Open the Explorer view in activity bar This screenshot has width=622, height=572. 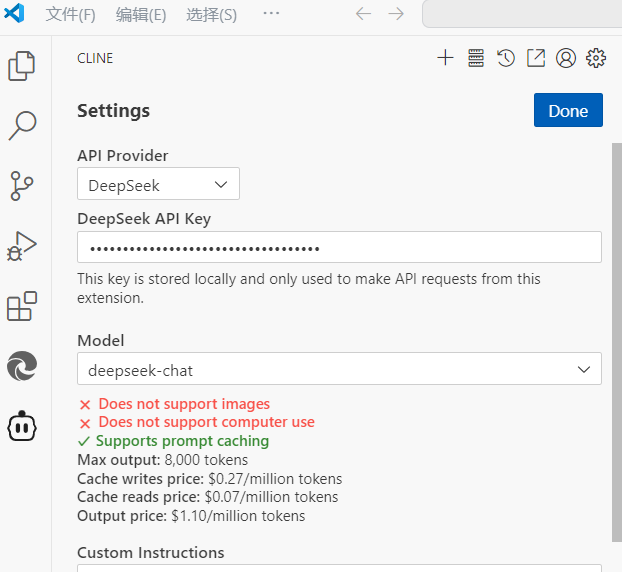click(22, 66)
